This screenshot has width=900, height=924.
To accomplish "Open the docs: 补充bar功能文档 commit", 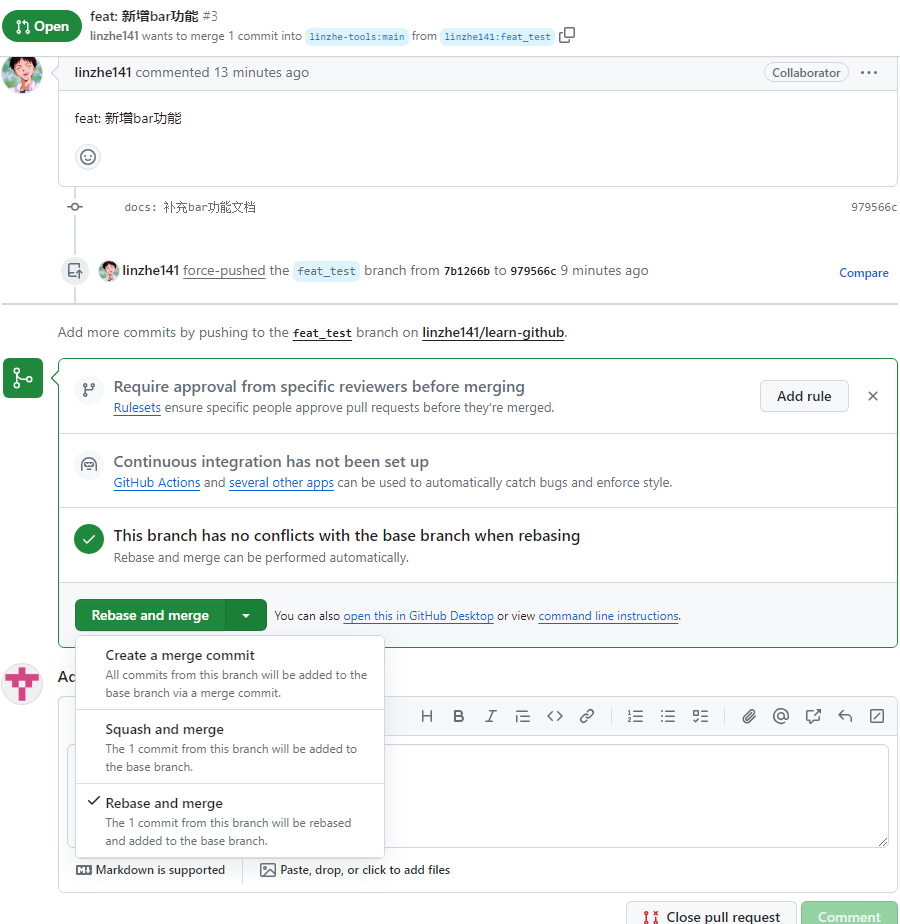I will [x=190, y=207].
